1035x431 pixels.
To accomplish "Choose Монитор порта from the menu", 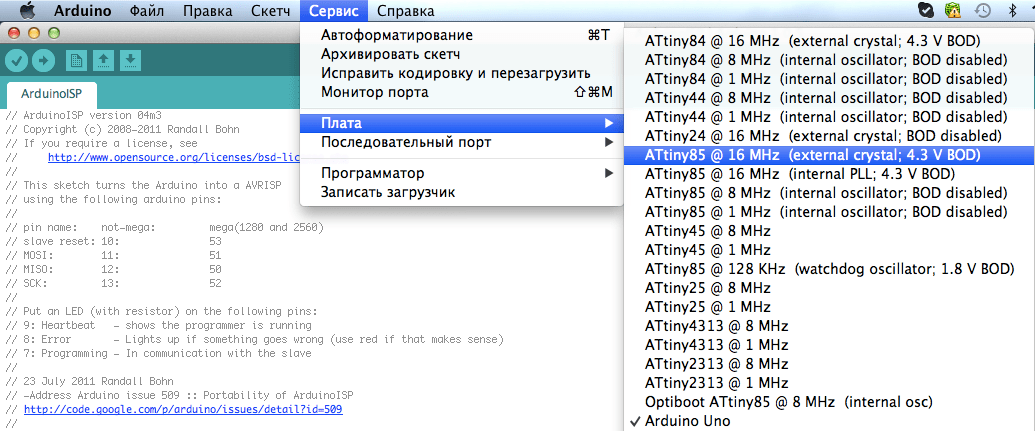I will (x=374, y=92).
